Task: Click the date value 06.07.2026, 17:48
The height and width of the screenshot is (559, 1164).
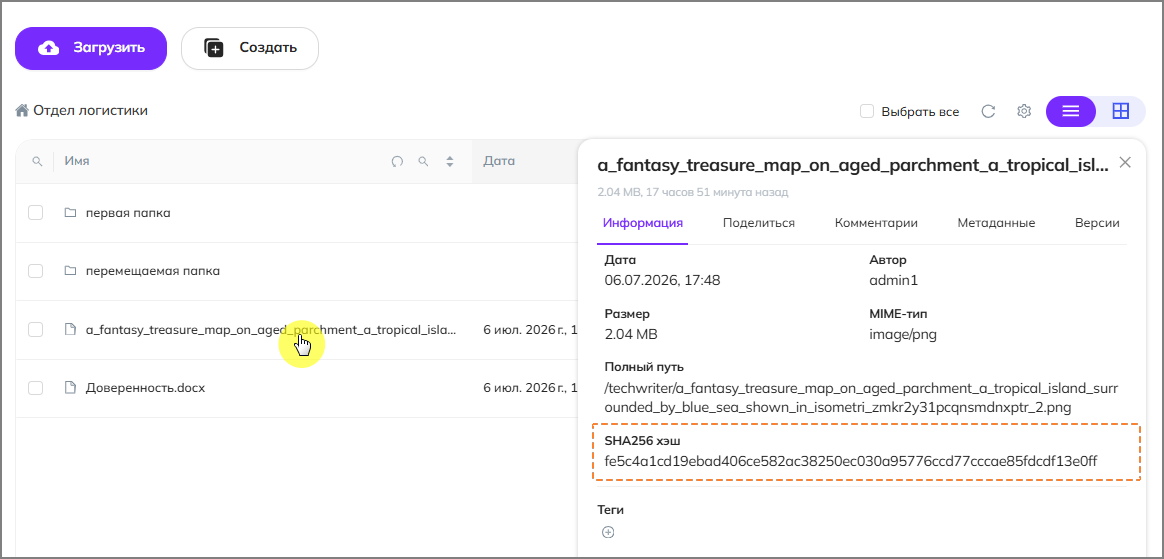Action: 662,281
